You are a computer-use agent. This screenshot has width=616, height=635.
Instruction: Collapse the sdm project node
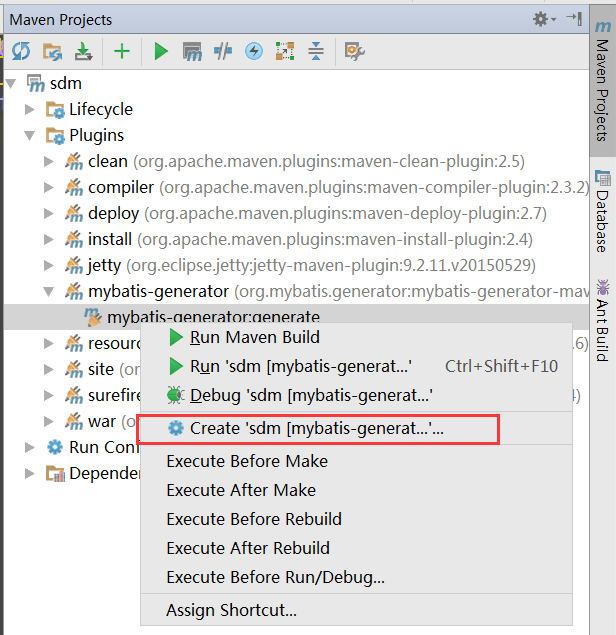[11, 84]
